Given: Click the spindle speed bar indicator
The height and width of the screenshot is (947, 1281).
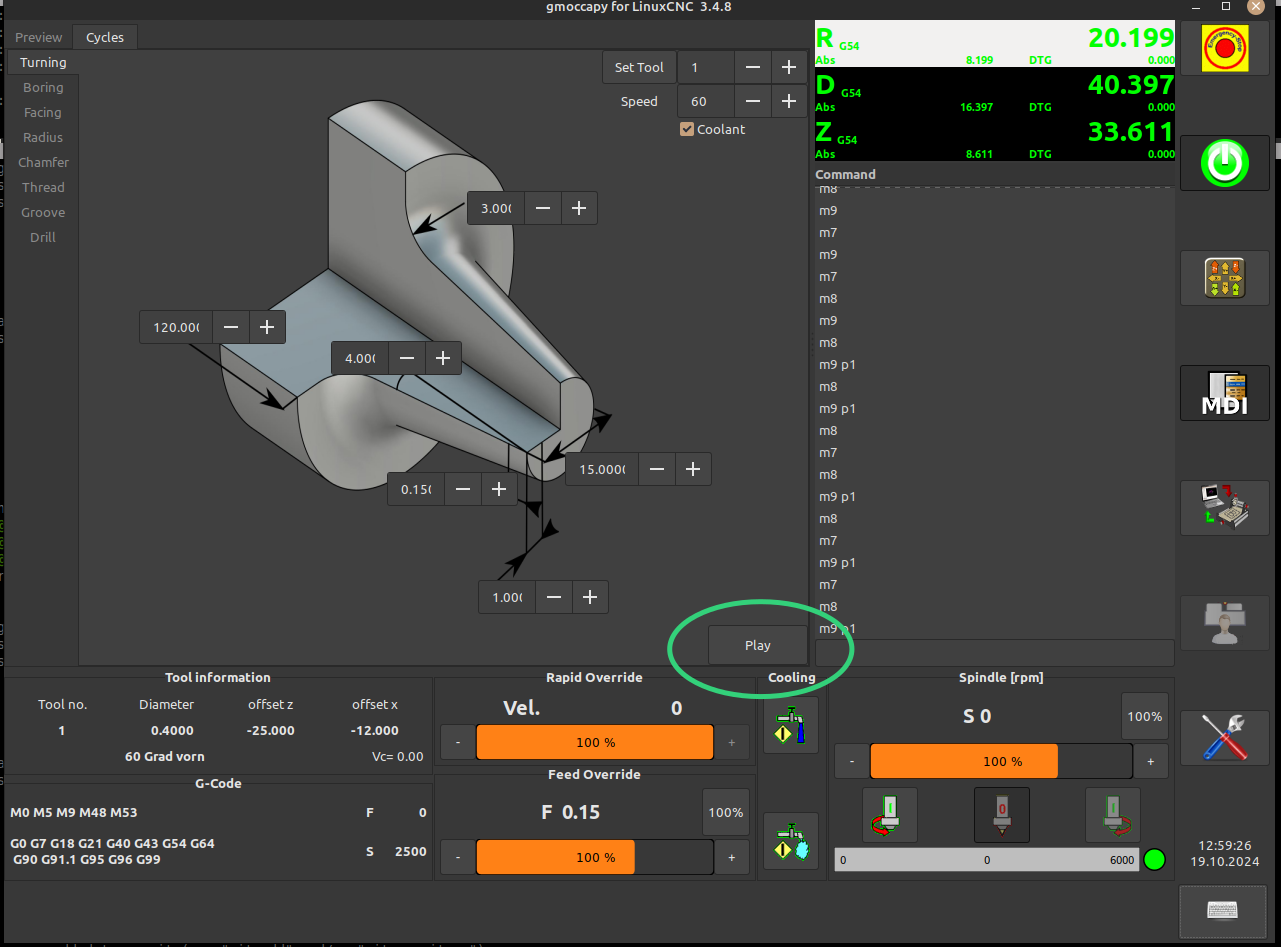Looking at the screenshot, I should click(x=987, y=860).
